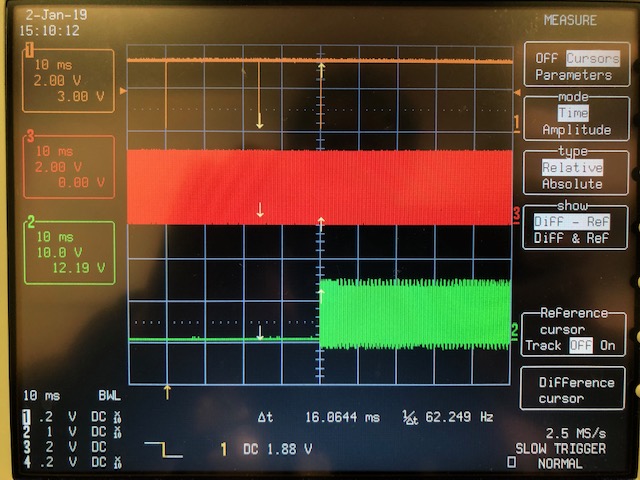Image resolution: width=640 pixels, height=480 pixels.
Task: Click the down arrow cursor on red trace
Action: (260, 210)
